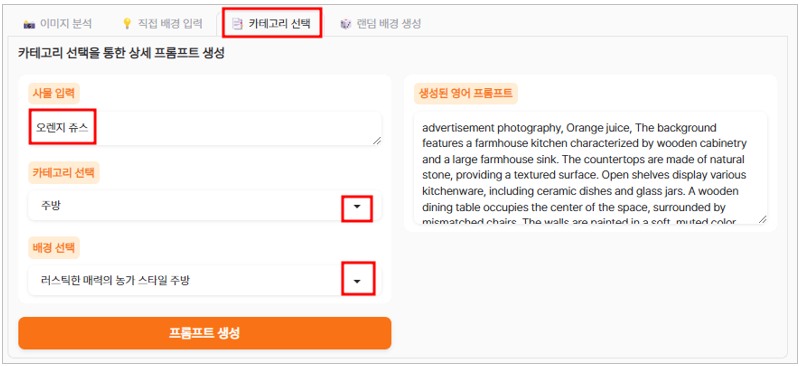Click the 사물 입력 label

54,93
